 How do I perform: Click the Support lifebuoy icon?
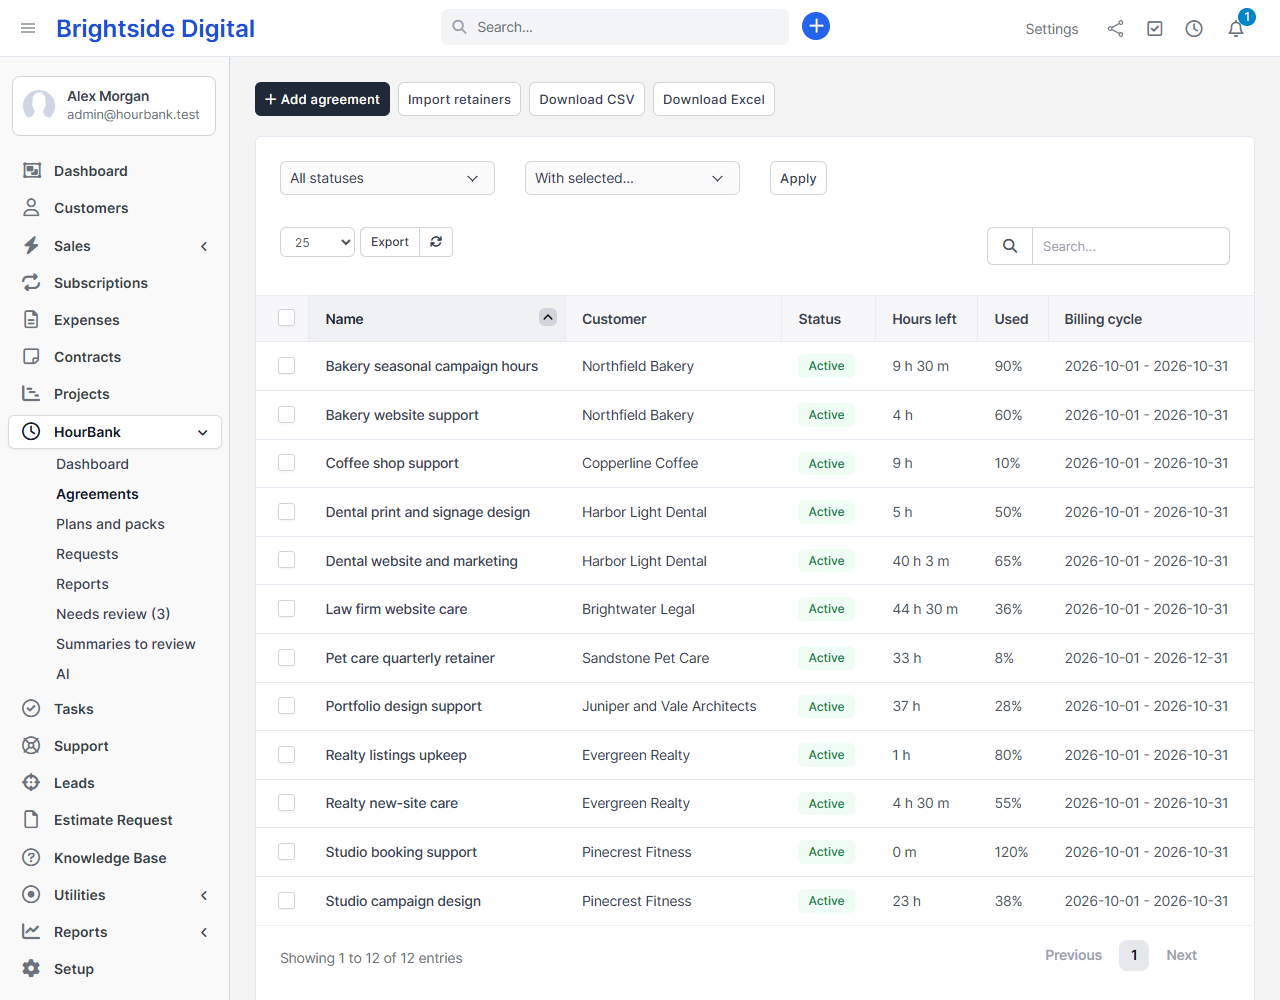coord(32,746)
